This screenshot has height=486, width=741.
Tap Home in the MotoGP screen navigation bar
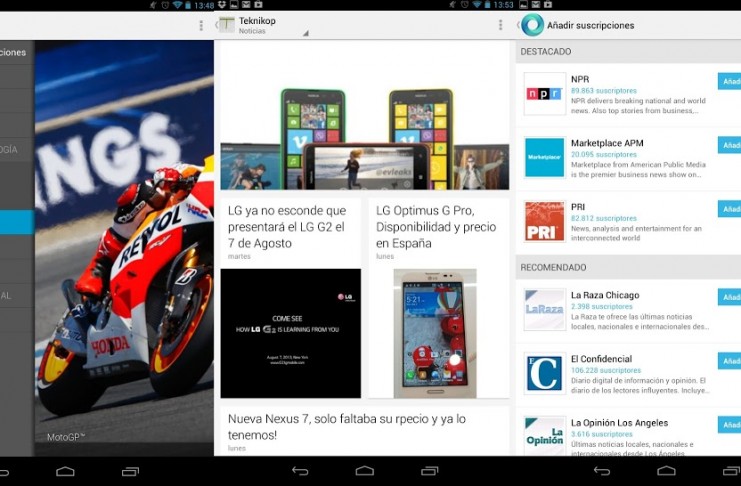[x=65, y=471]
